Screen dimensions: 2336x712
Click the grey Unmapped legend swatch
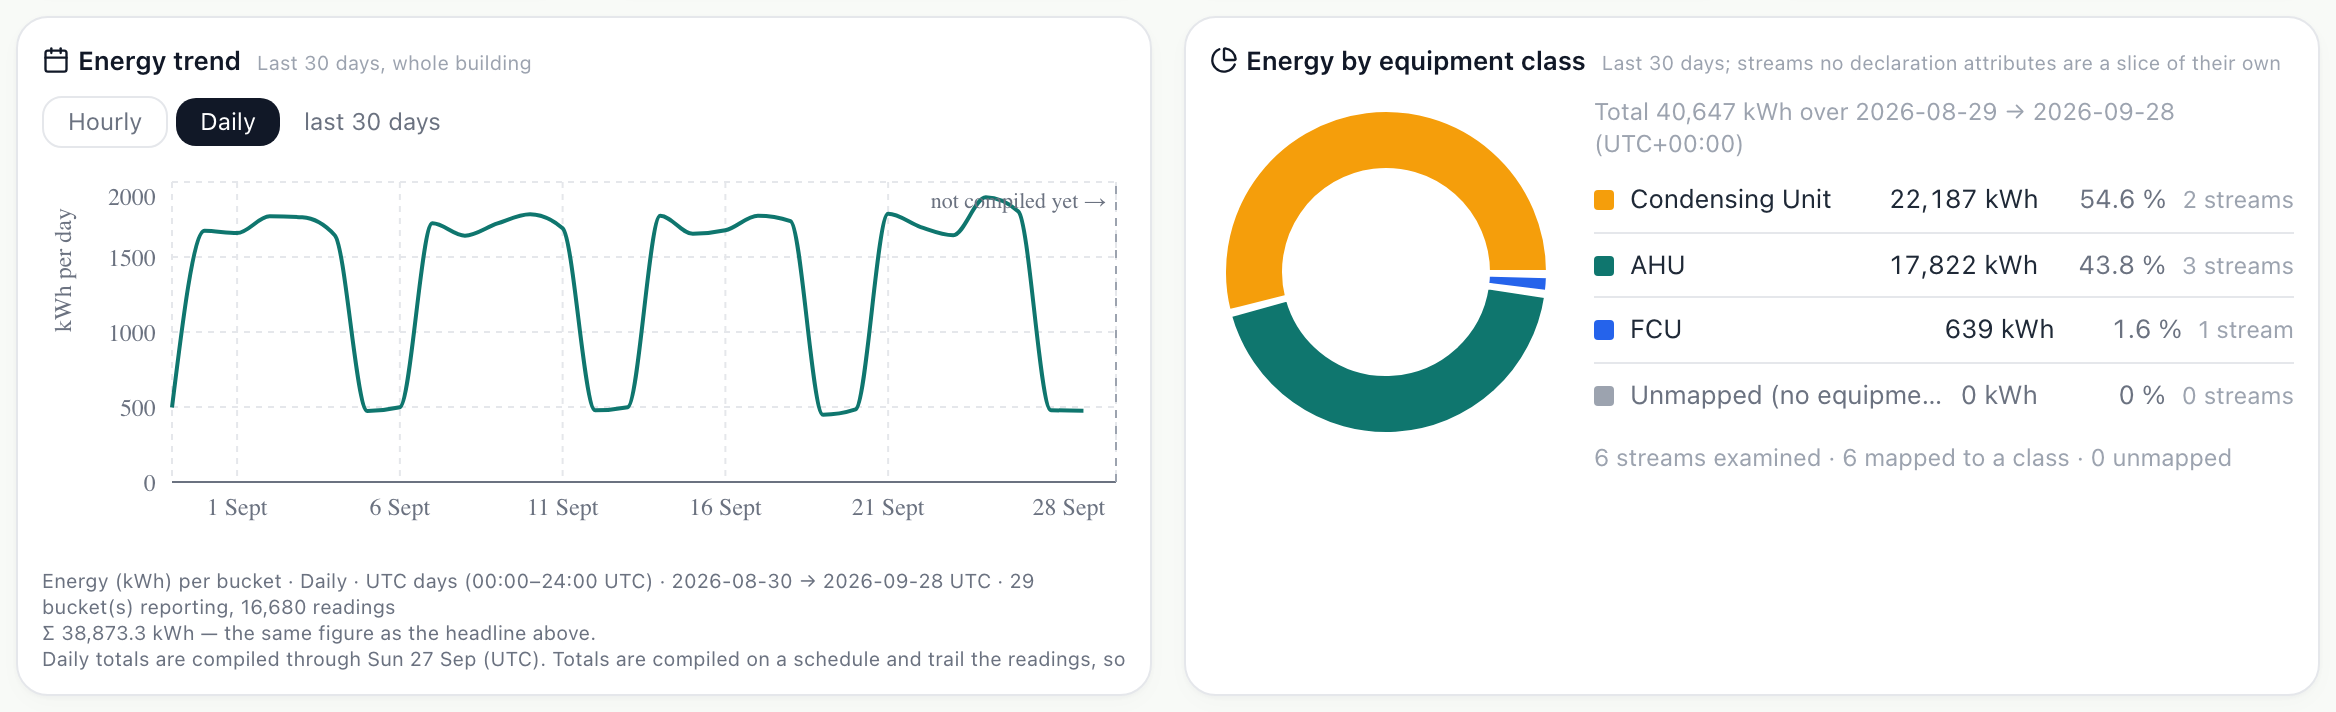[1604, 396]
